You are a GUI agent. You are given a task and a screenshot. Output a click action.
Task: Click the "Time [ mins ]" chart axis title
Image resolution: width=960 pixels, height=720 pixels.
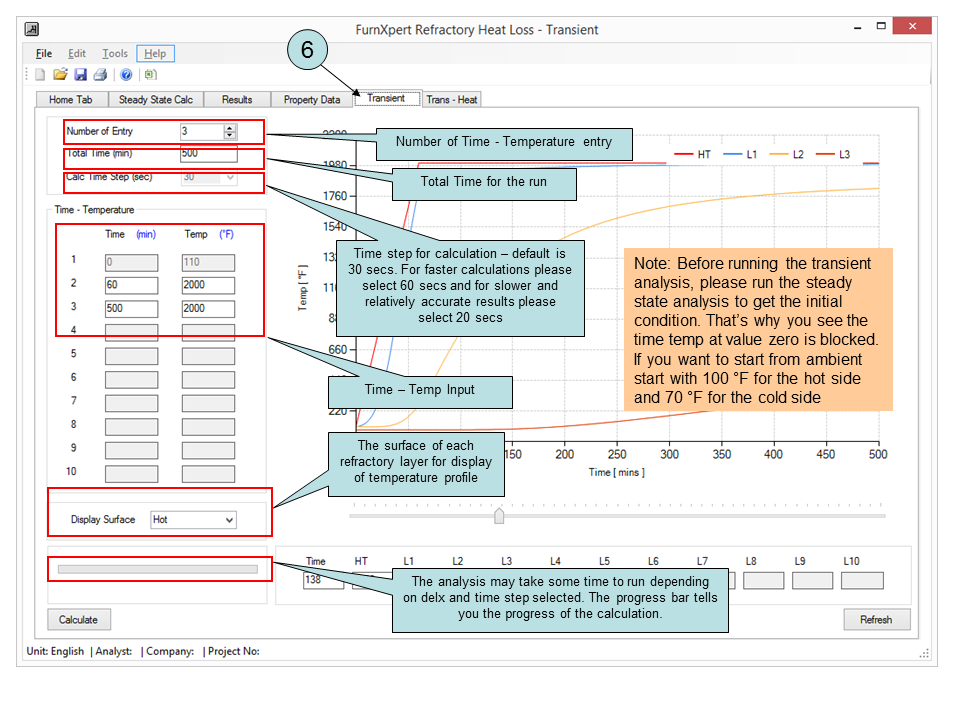(617, 473)
